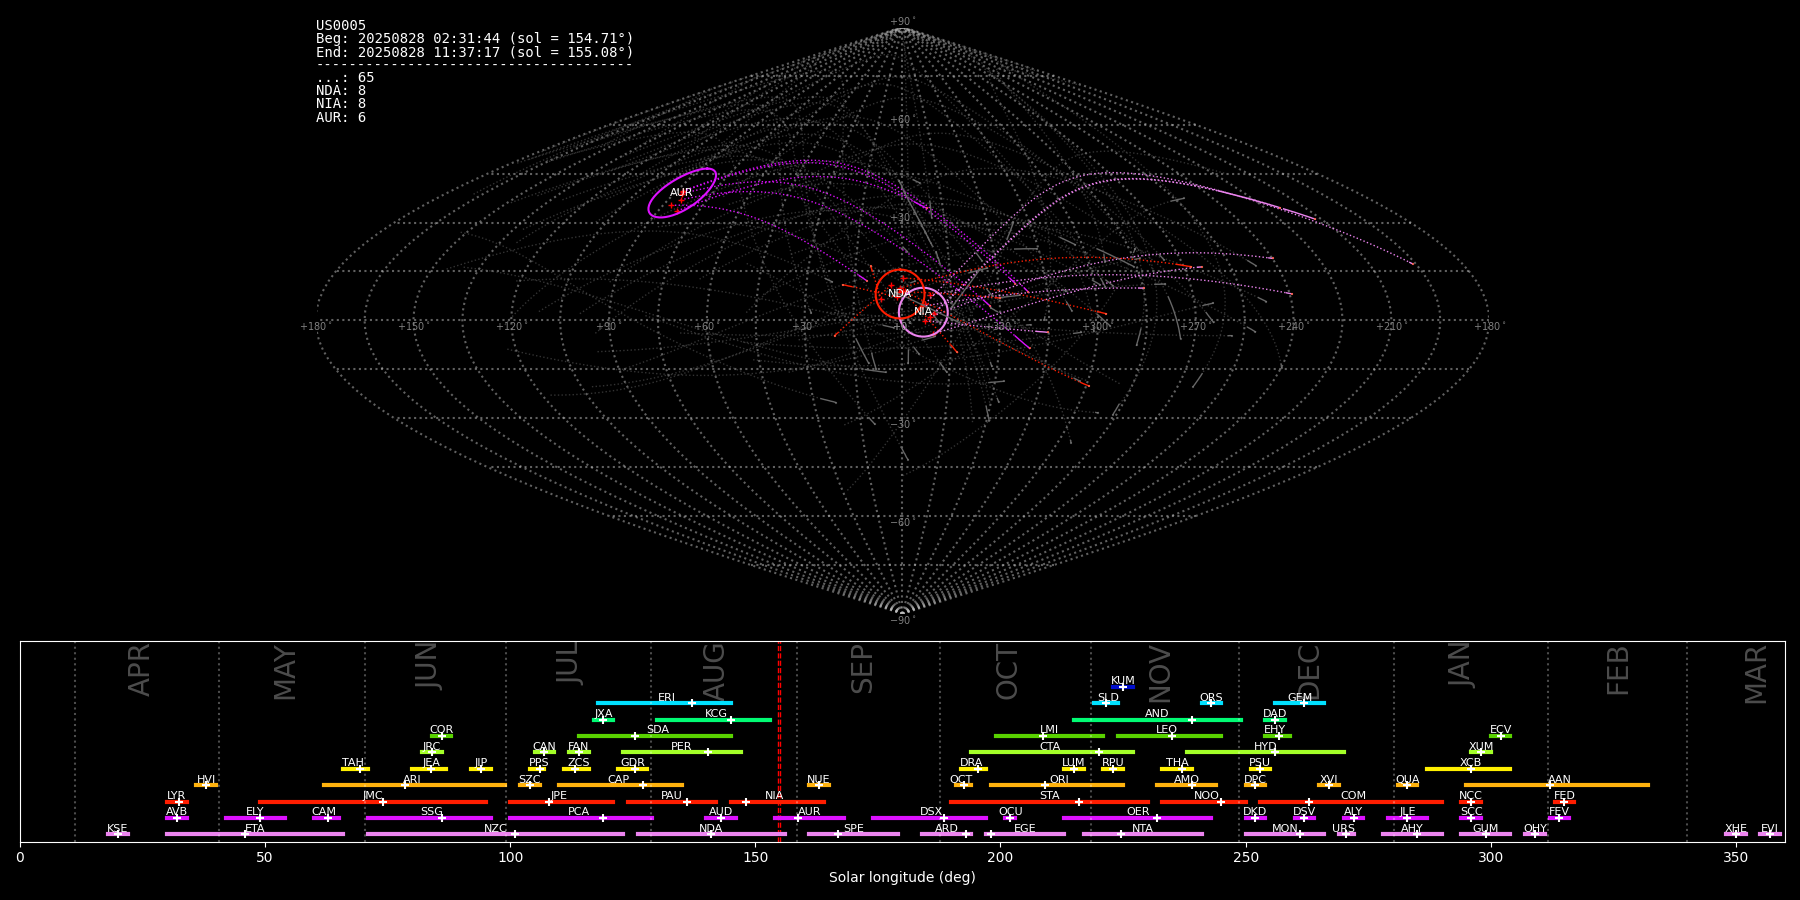This screenshot has width=1800, height=900.
Task: Click the AUG month label in the timeline
Action: click(714, 671)
